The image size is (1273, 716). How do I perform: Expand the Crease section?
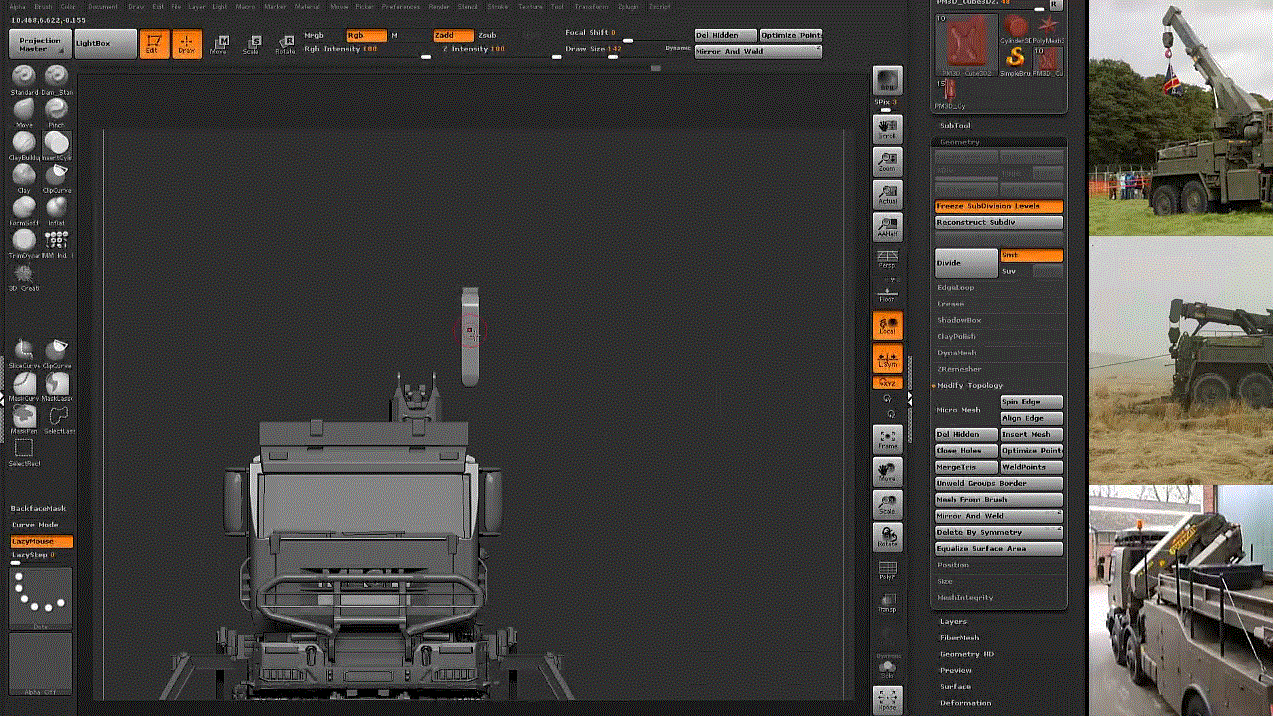951,304
